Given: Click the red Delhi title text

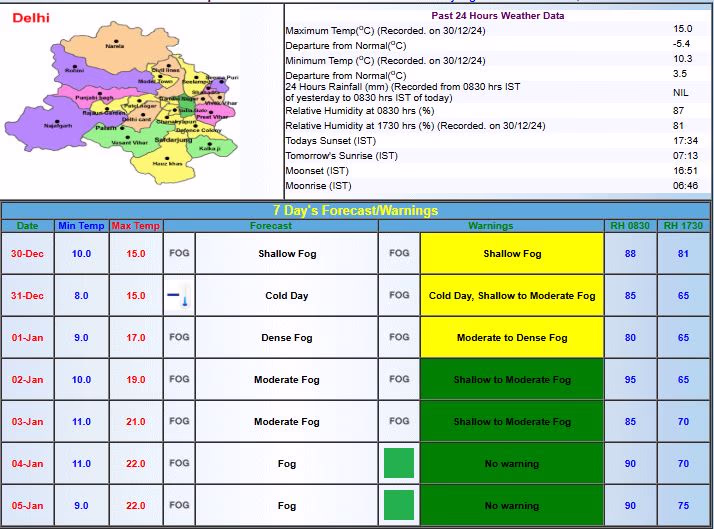Looking at the screenshot, I should coord(30,18).
